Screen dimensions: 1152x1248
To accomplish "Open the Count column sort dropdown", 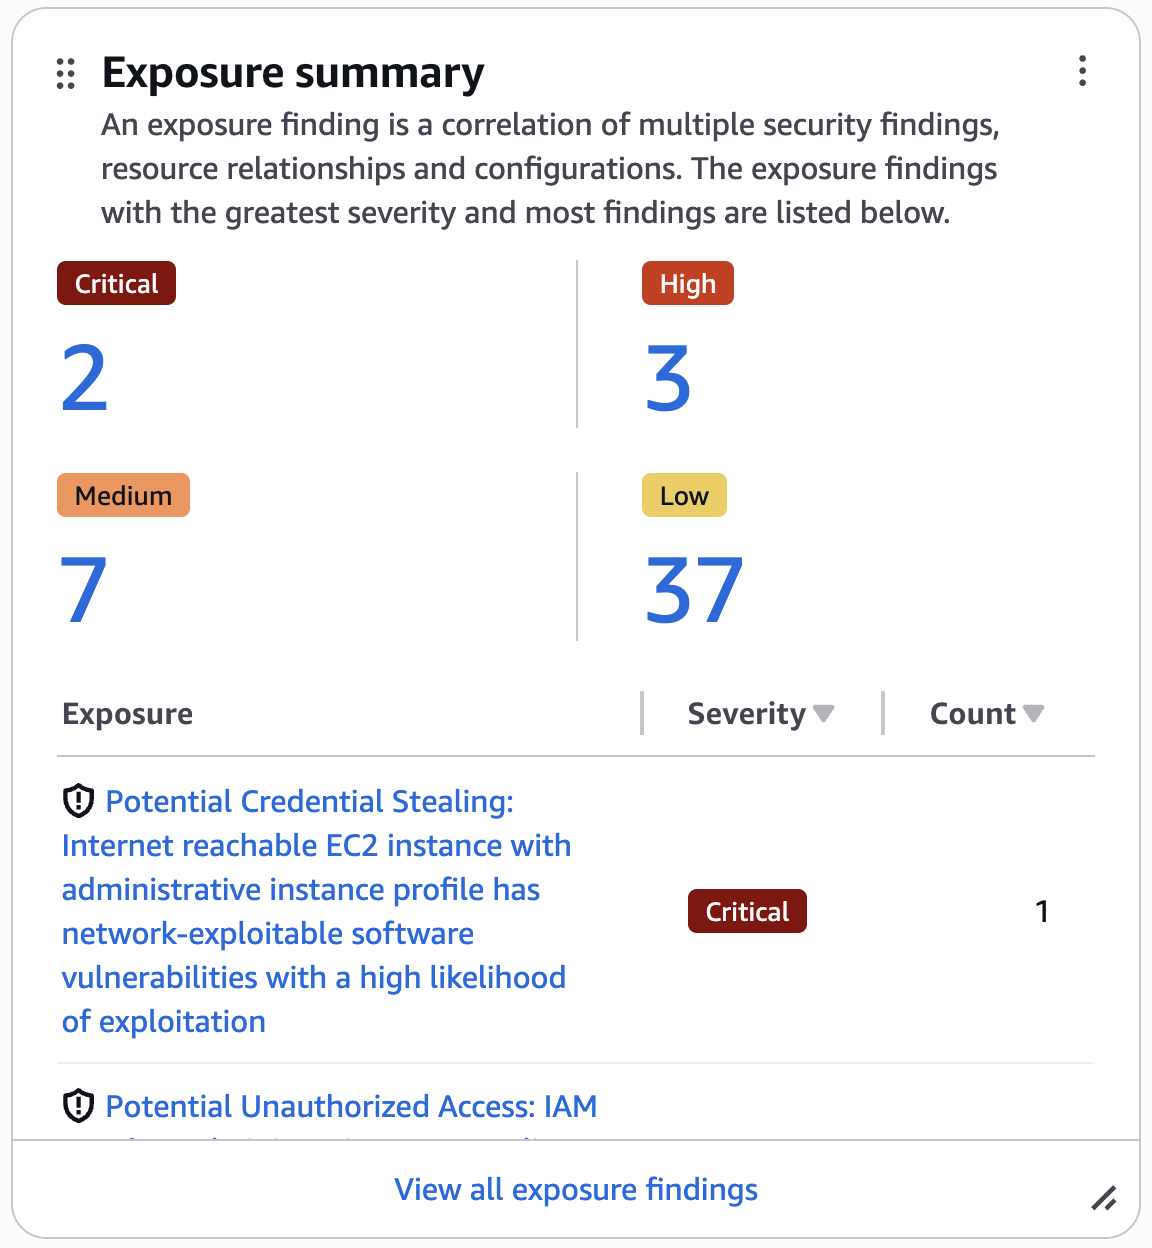I will 1035,713.
